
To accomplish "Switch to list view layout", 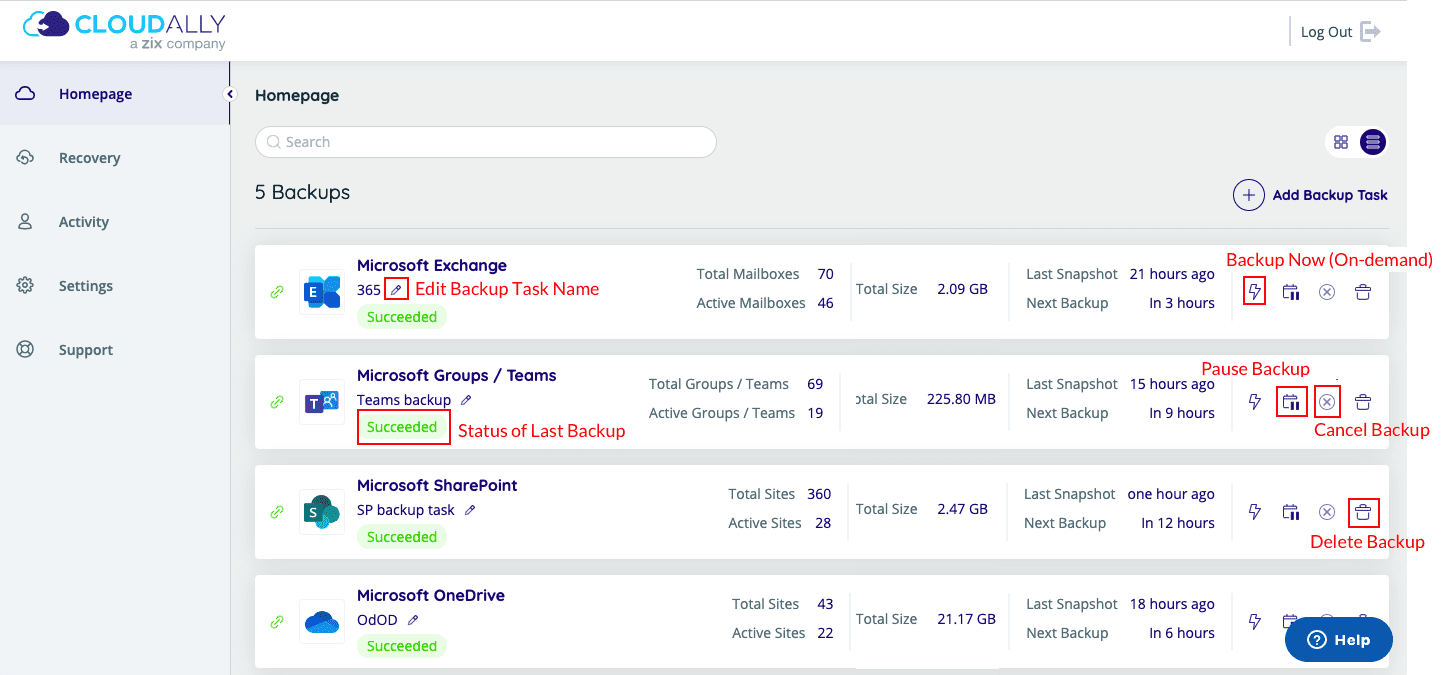I will tap(1372, 142).
